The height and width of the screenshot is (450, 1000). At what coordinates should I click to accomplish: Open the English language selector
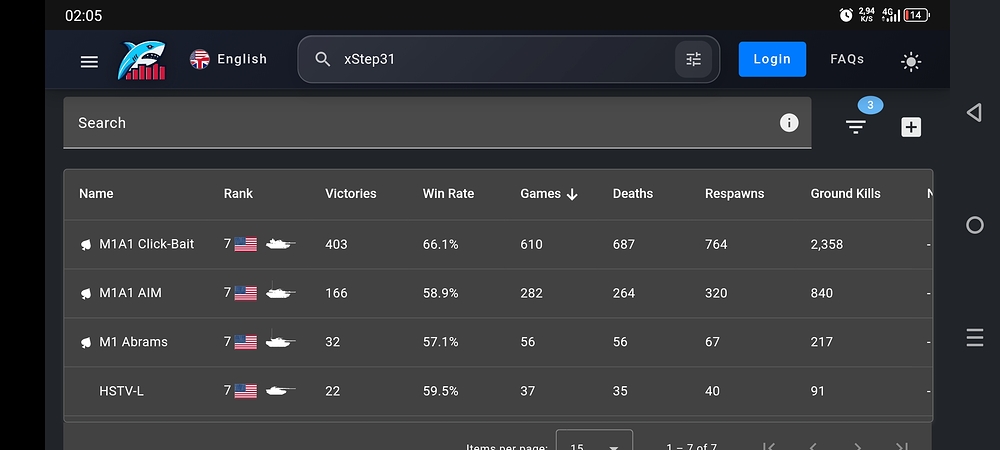coord(228,59)
